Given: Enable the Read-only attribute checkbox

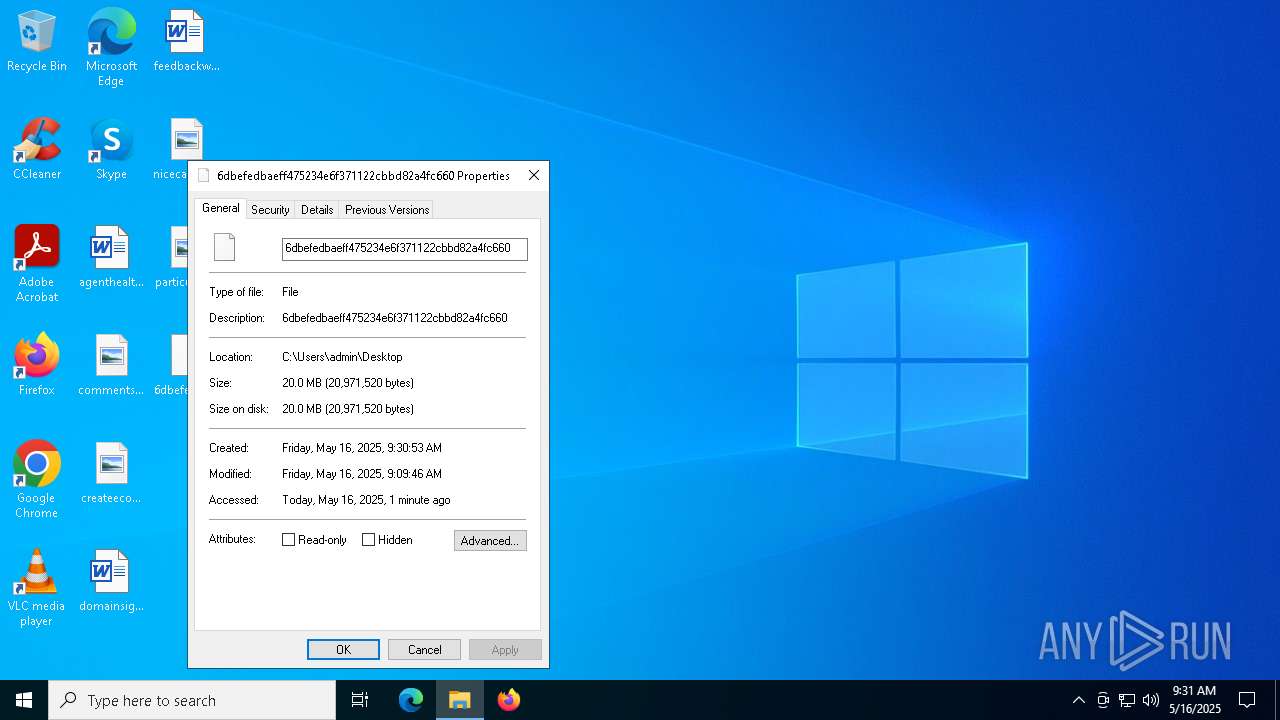Looking at the screenshot, I should tap(289, 540).
